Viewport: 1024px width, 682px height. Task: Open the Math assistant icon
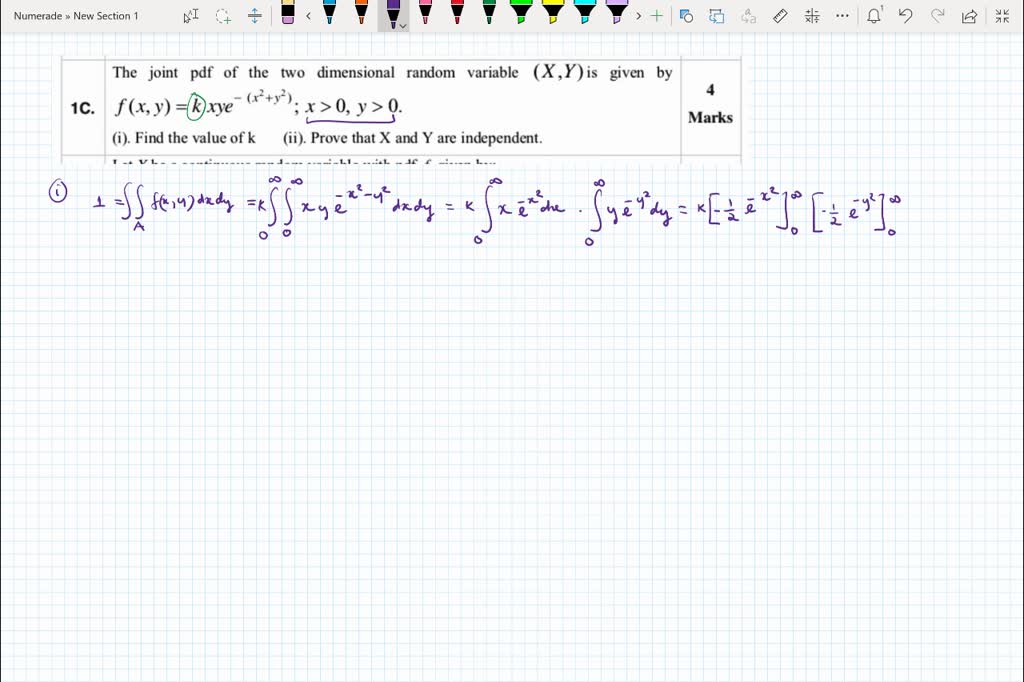811,16
